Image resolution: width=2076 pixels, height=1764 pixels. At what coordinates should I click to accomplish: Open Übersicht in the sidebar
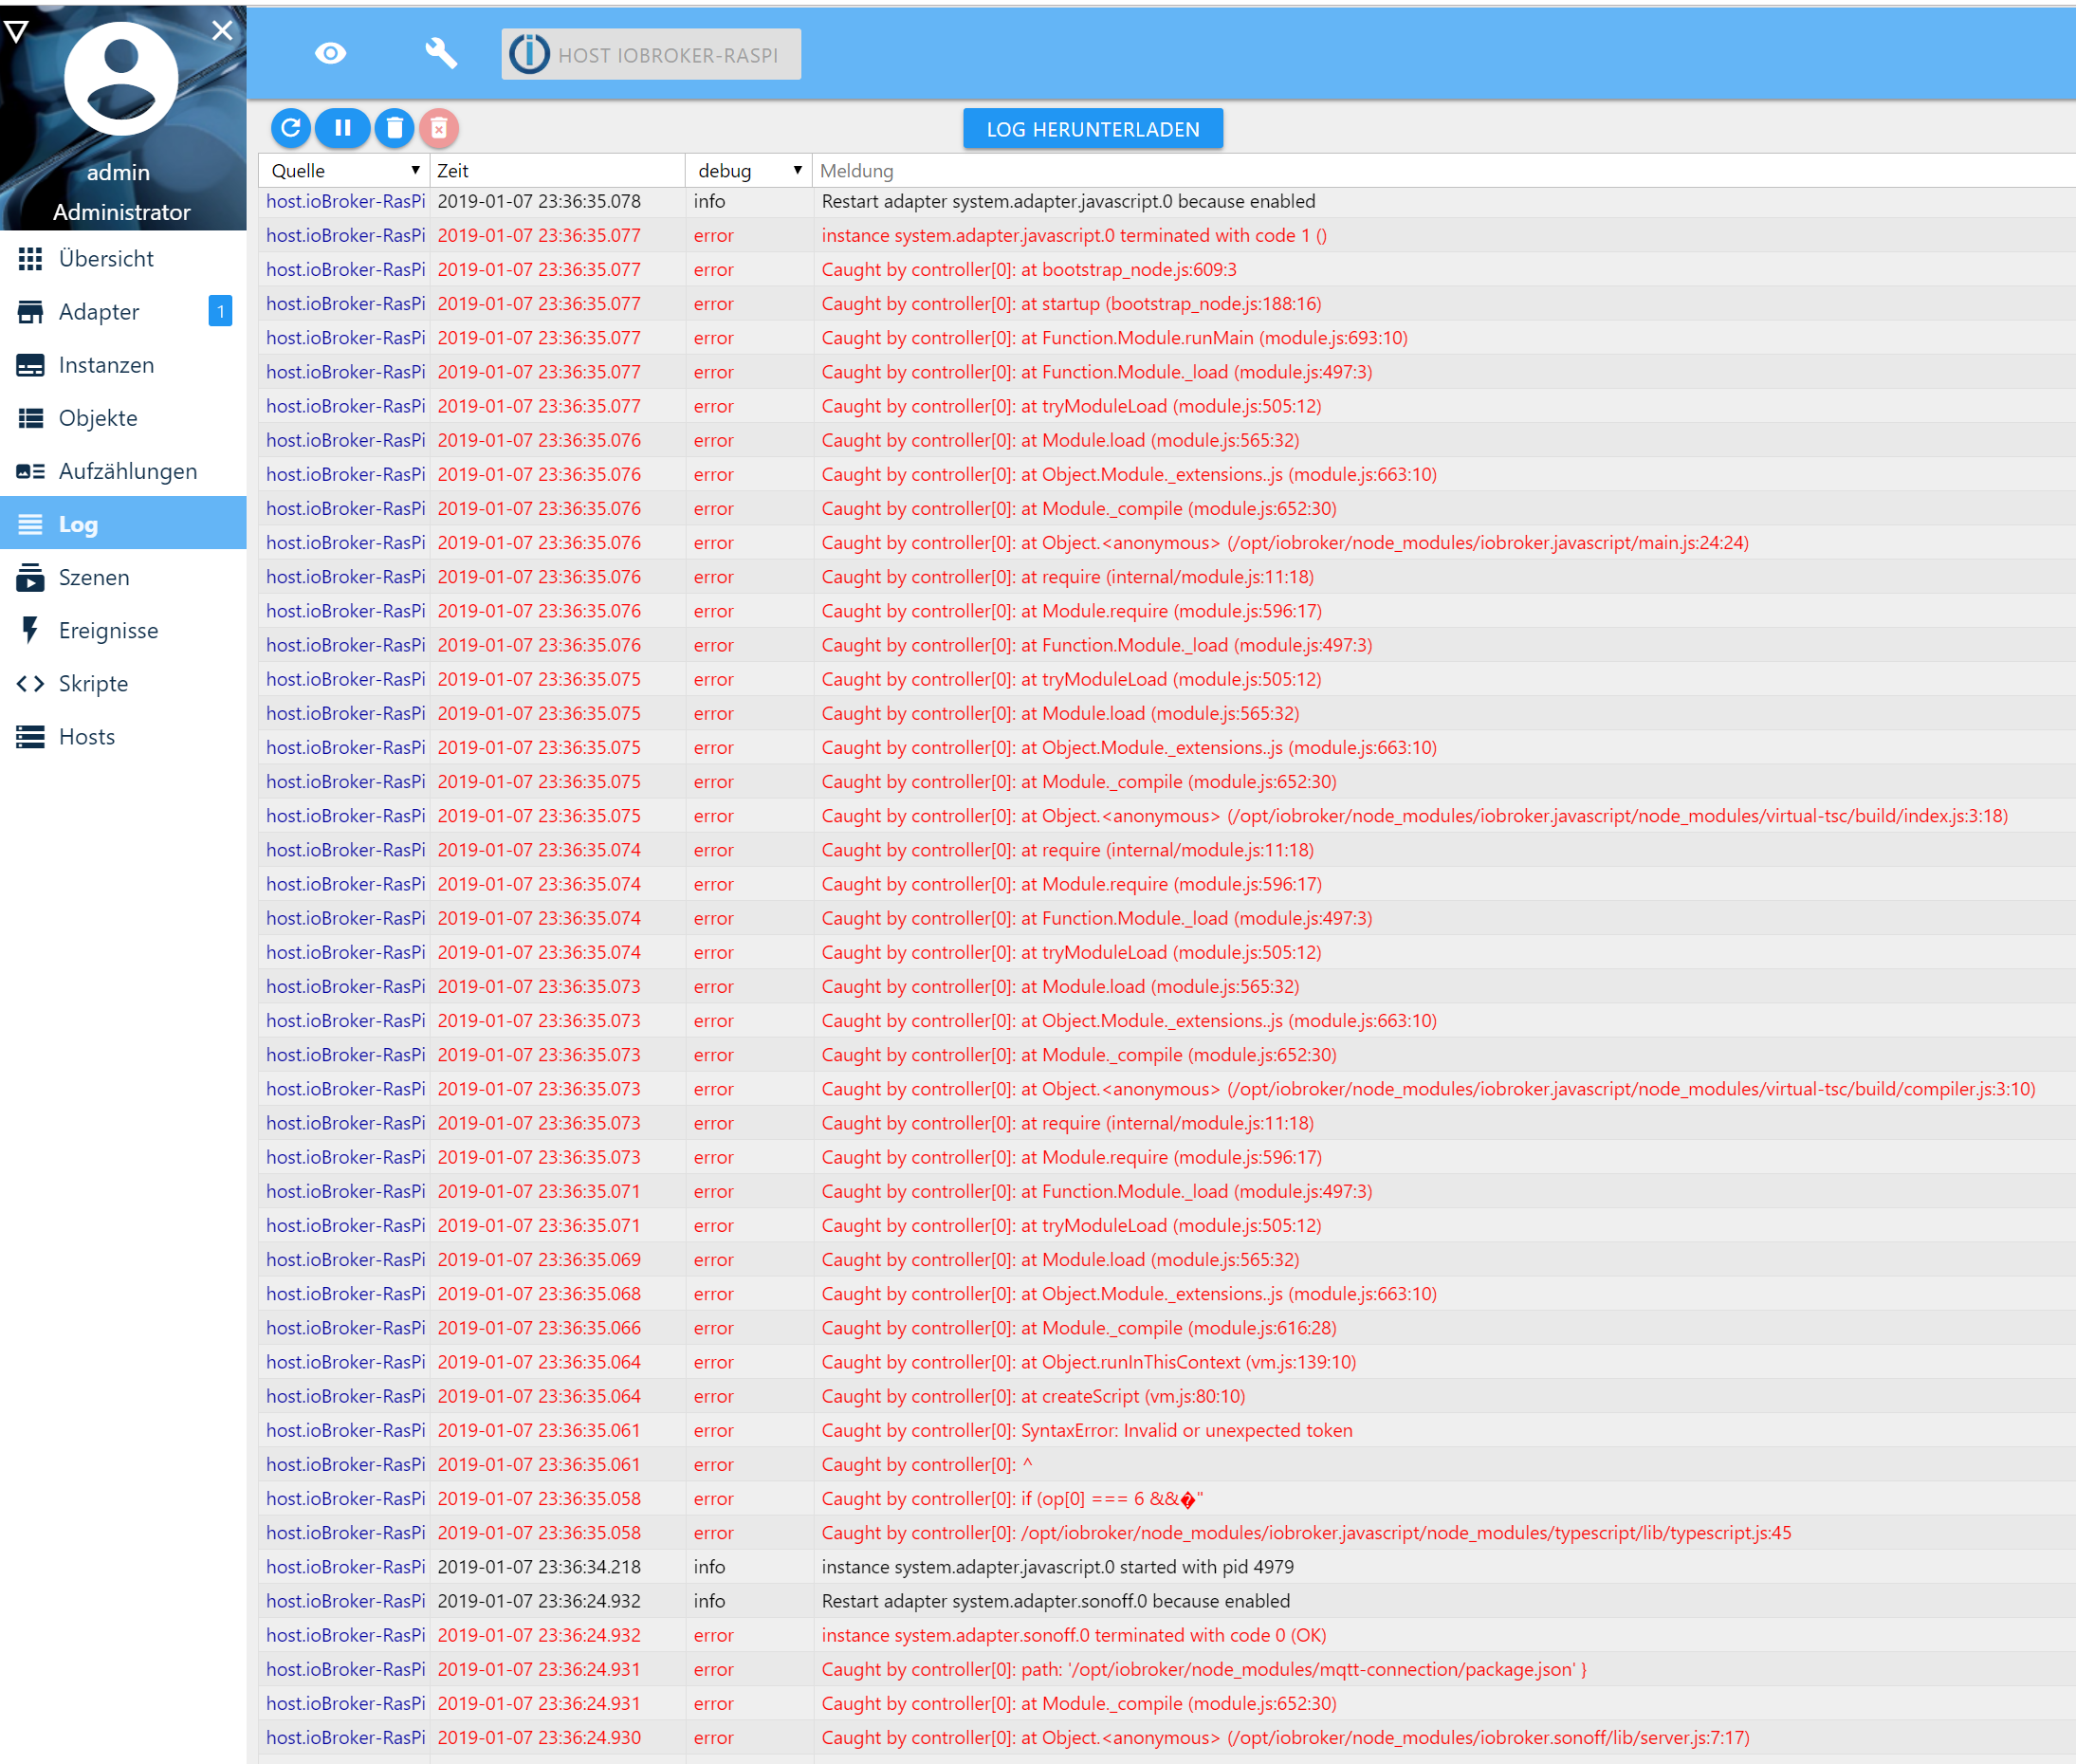tap(123, 259)
